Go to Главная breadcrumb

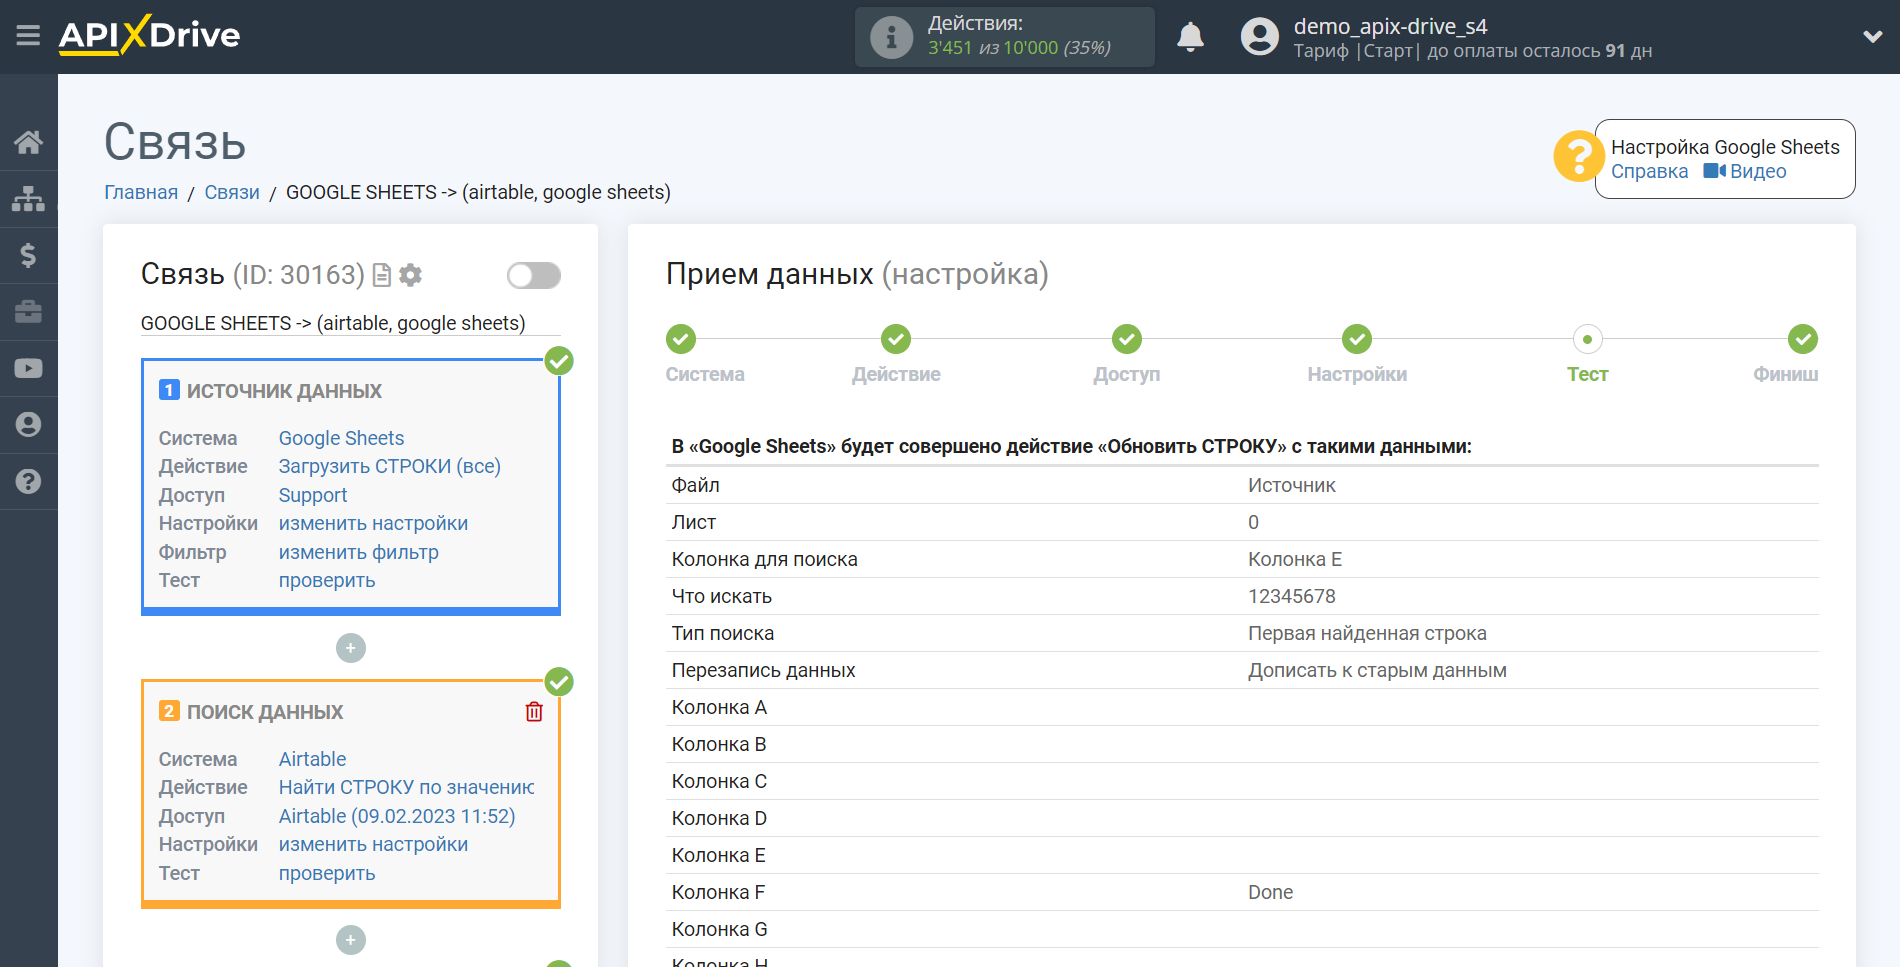(141, 192)
